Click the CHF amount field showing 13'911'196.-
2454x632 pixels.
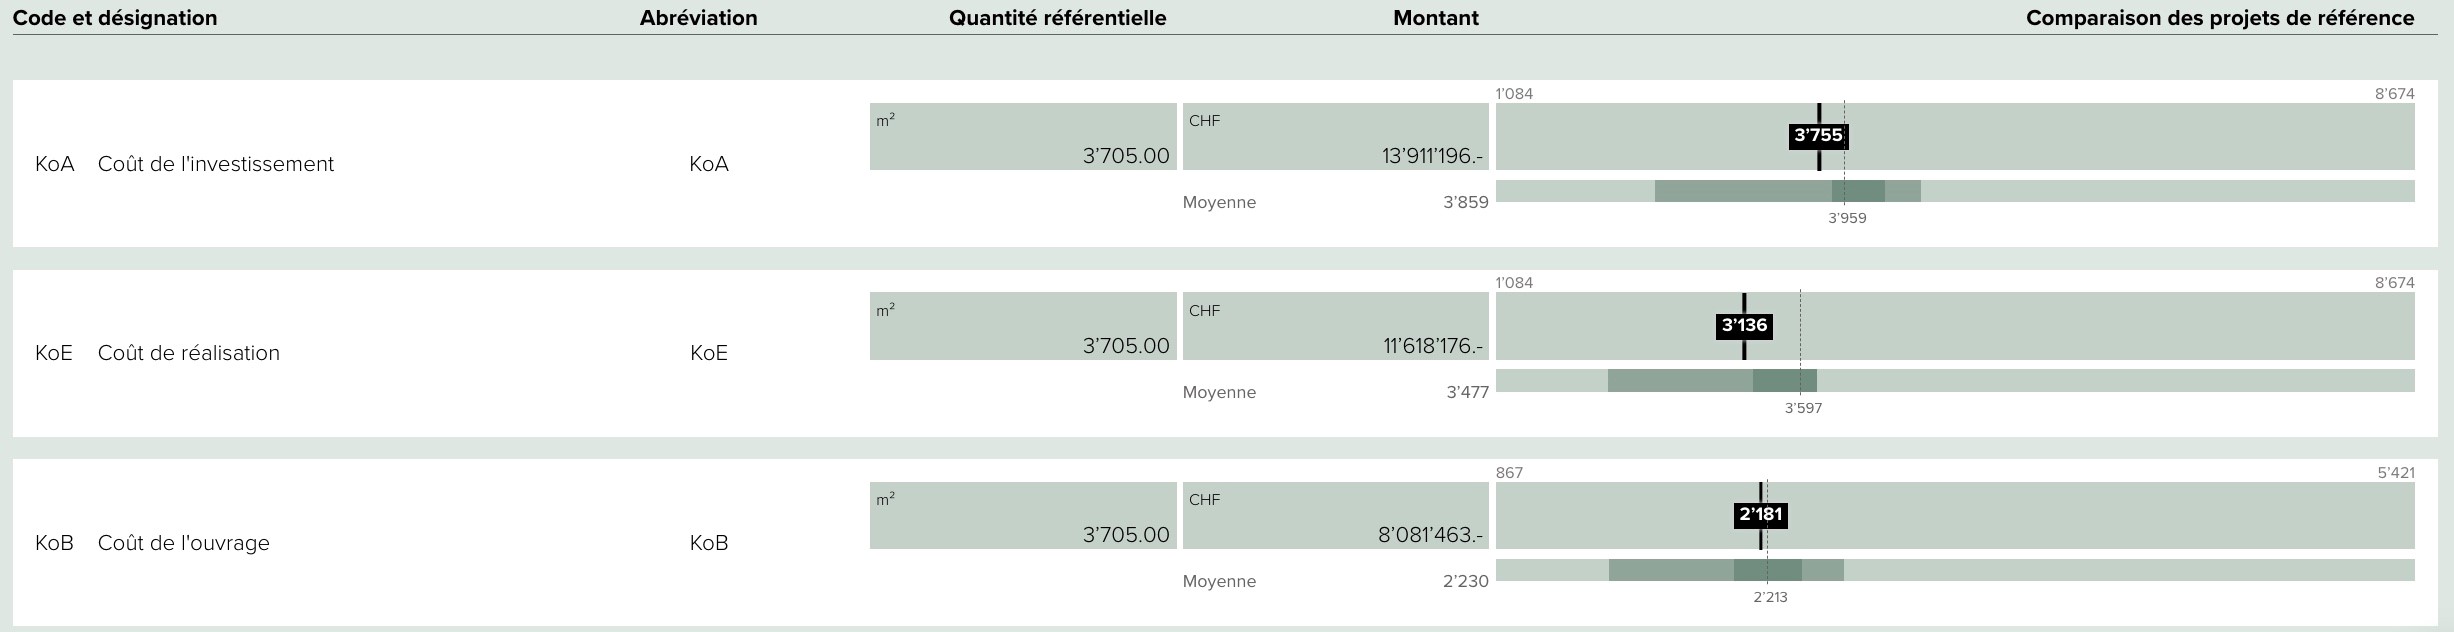pyautogui.click(x=1335, y=137)
